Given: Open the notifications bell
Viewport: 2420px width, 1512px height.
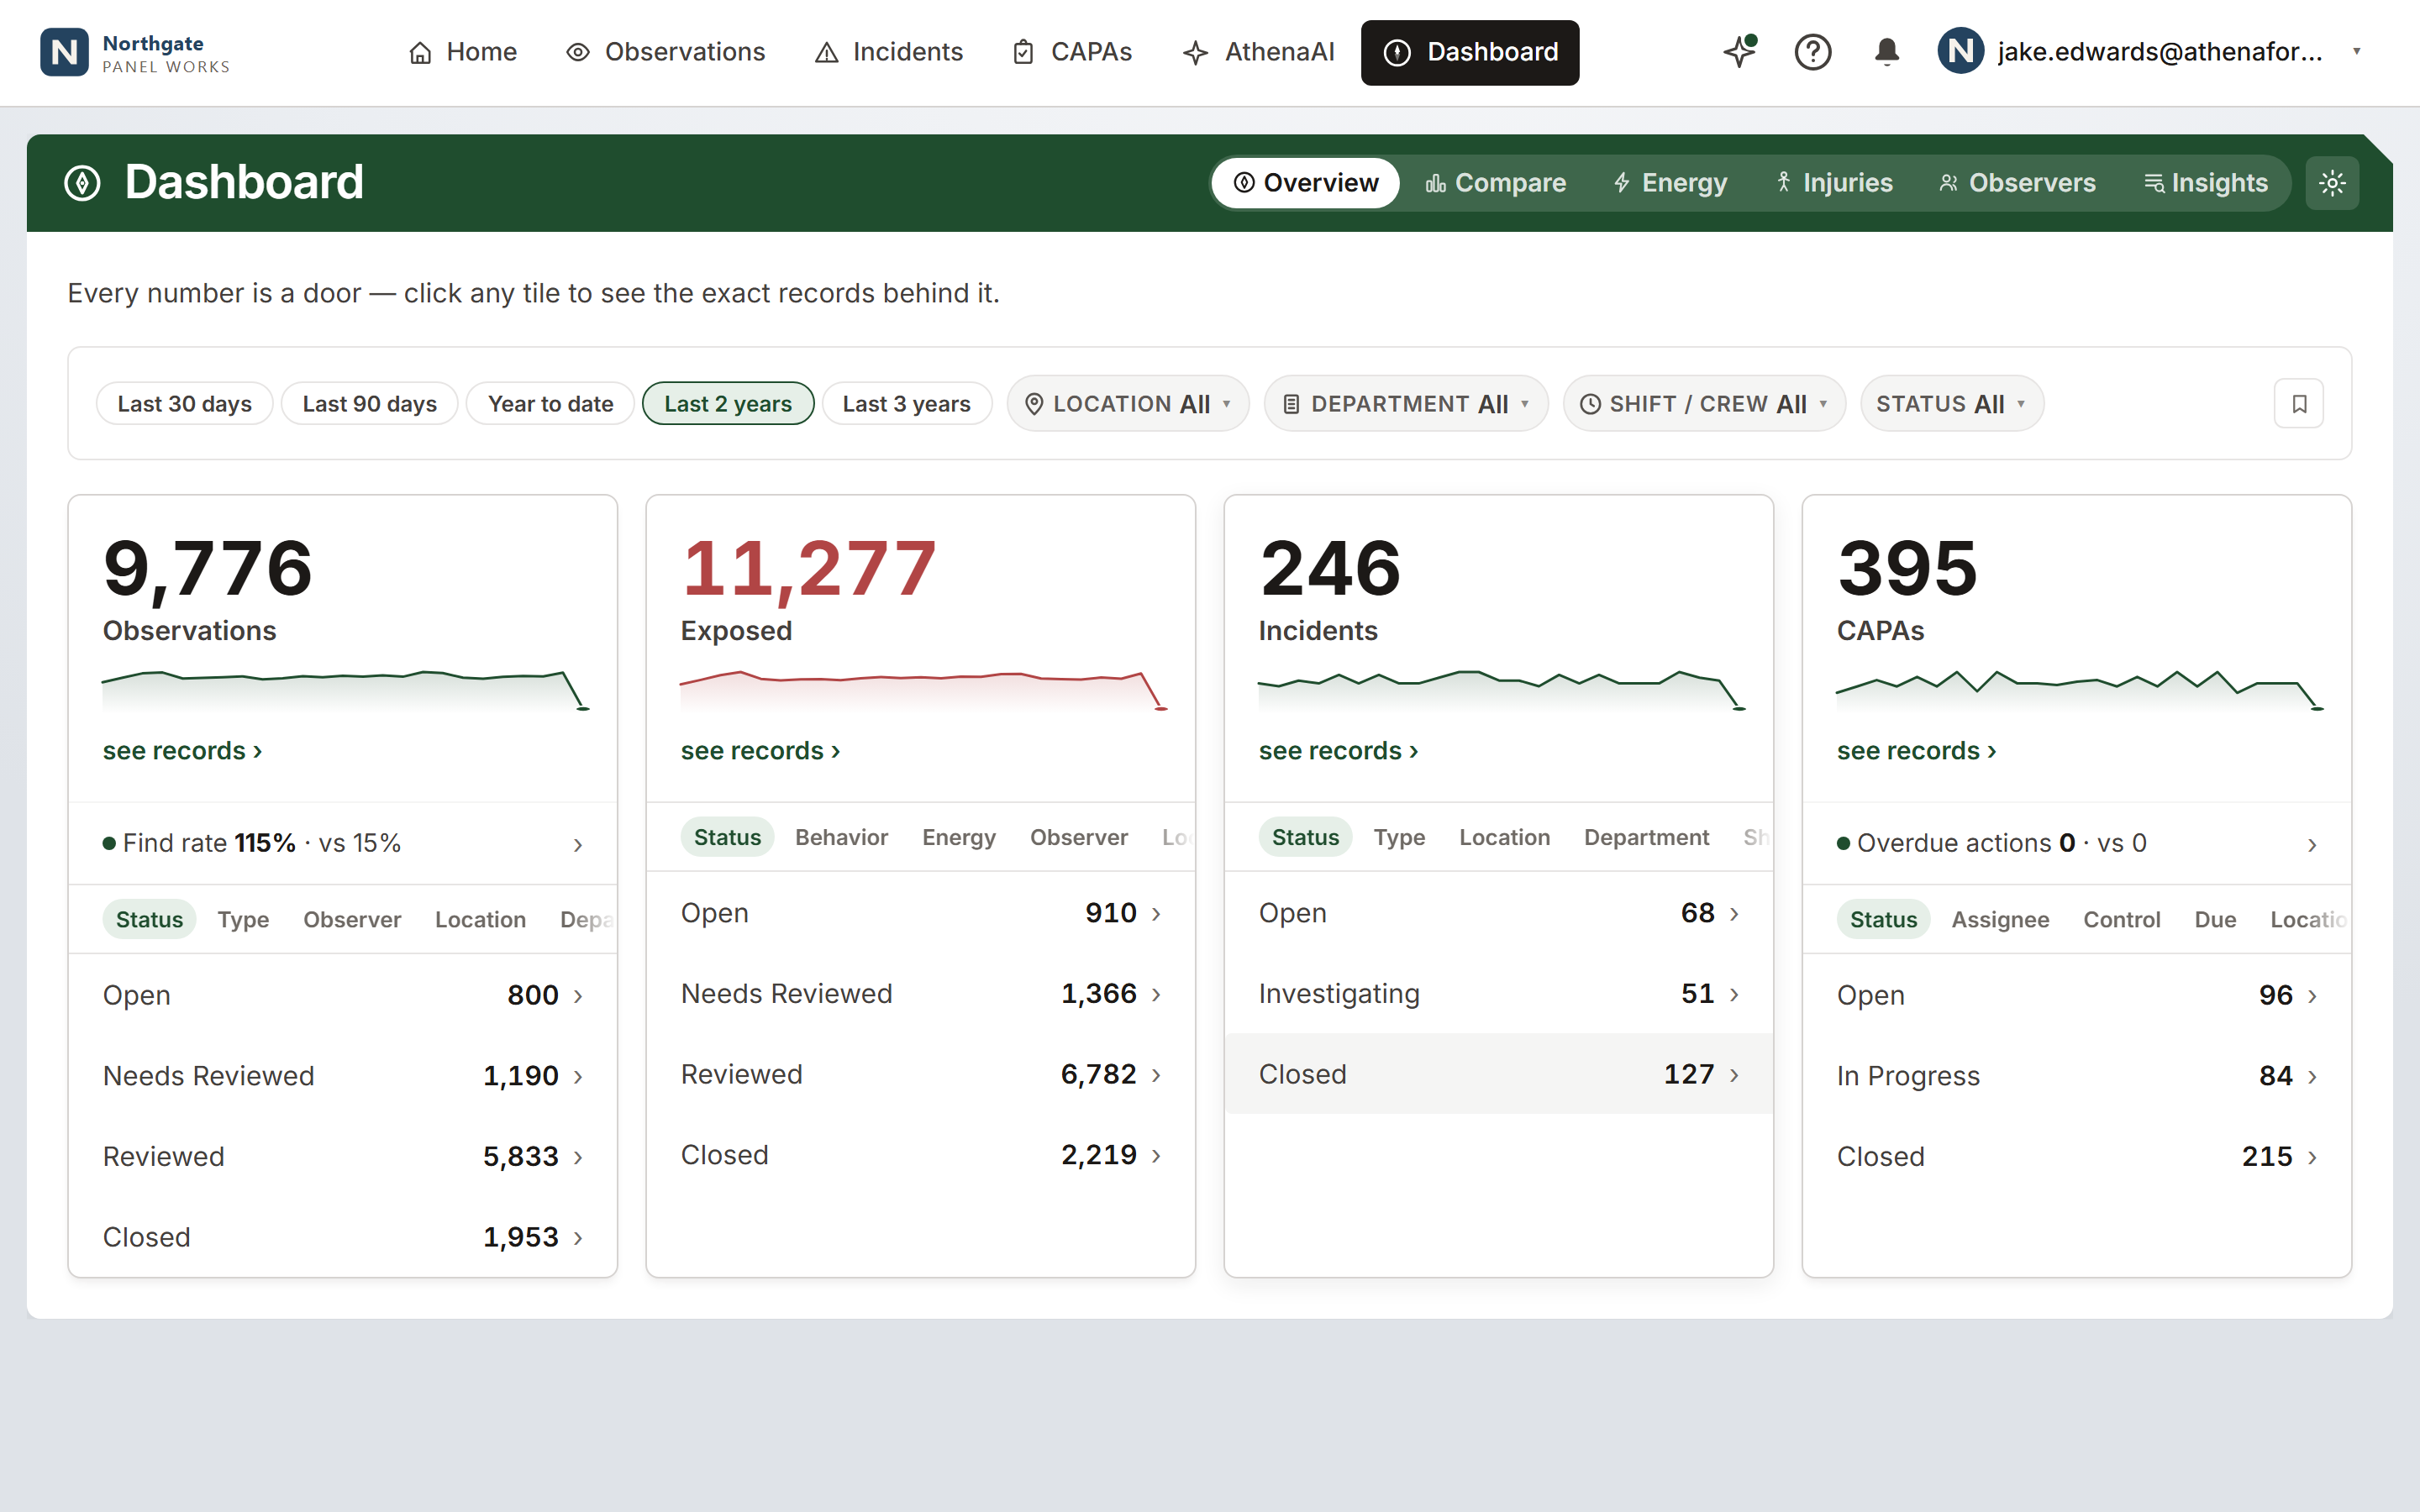Looking at the screenshot, I should pyautogui.click(x=1886, y=51).
